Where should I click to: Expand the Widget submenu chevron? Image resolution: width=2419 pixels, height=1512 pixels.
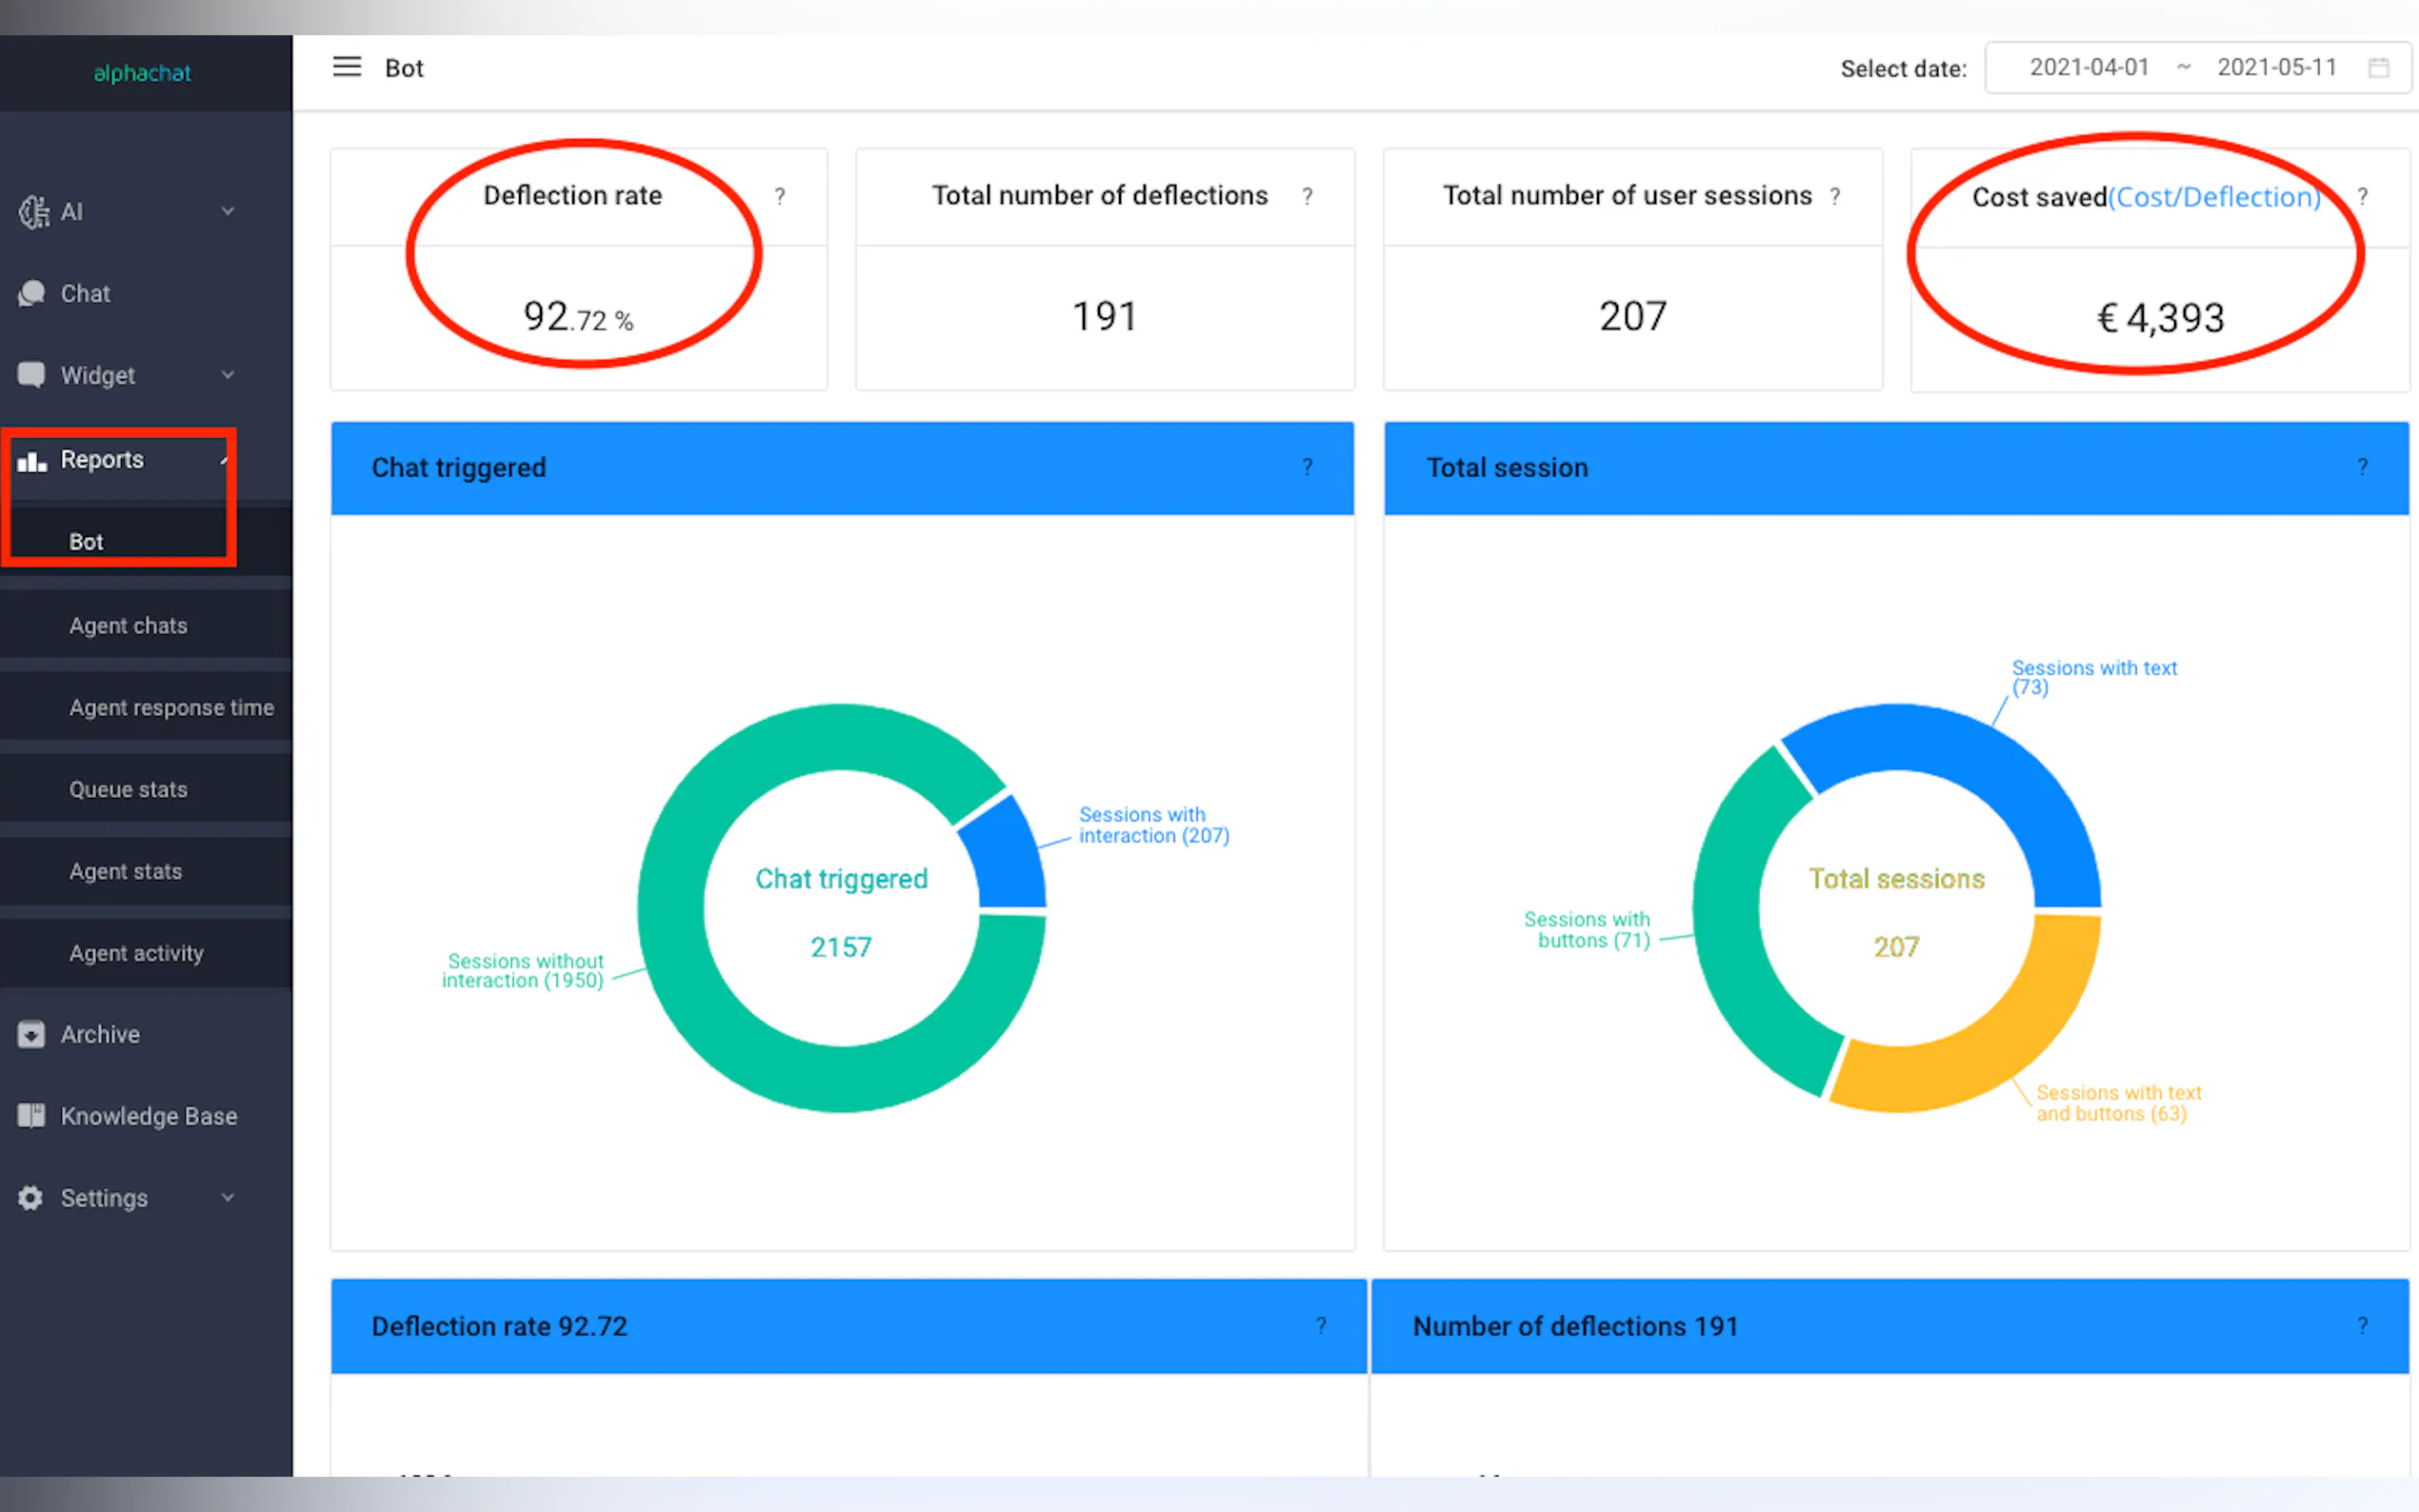pyautogui.click(x=228, y=375)
